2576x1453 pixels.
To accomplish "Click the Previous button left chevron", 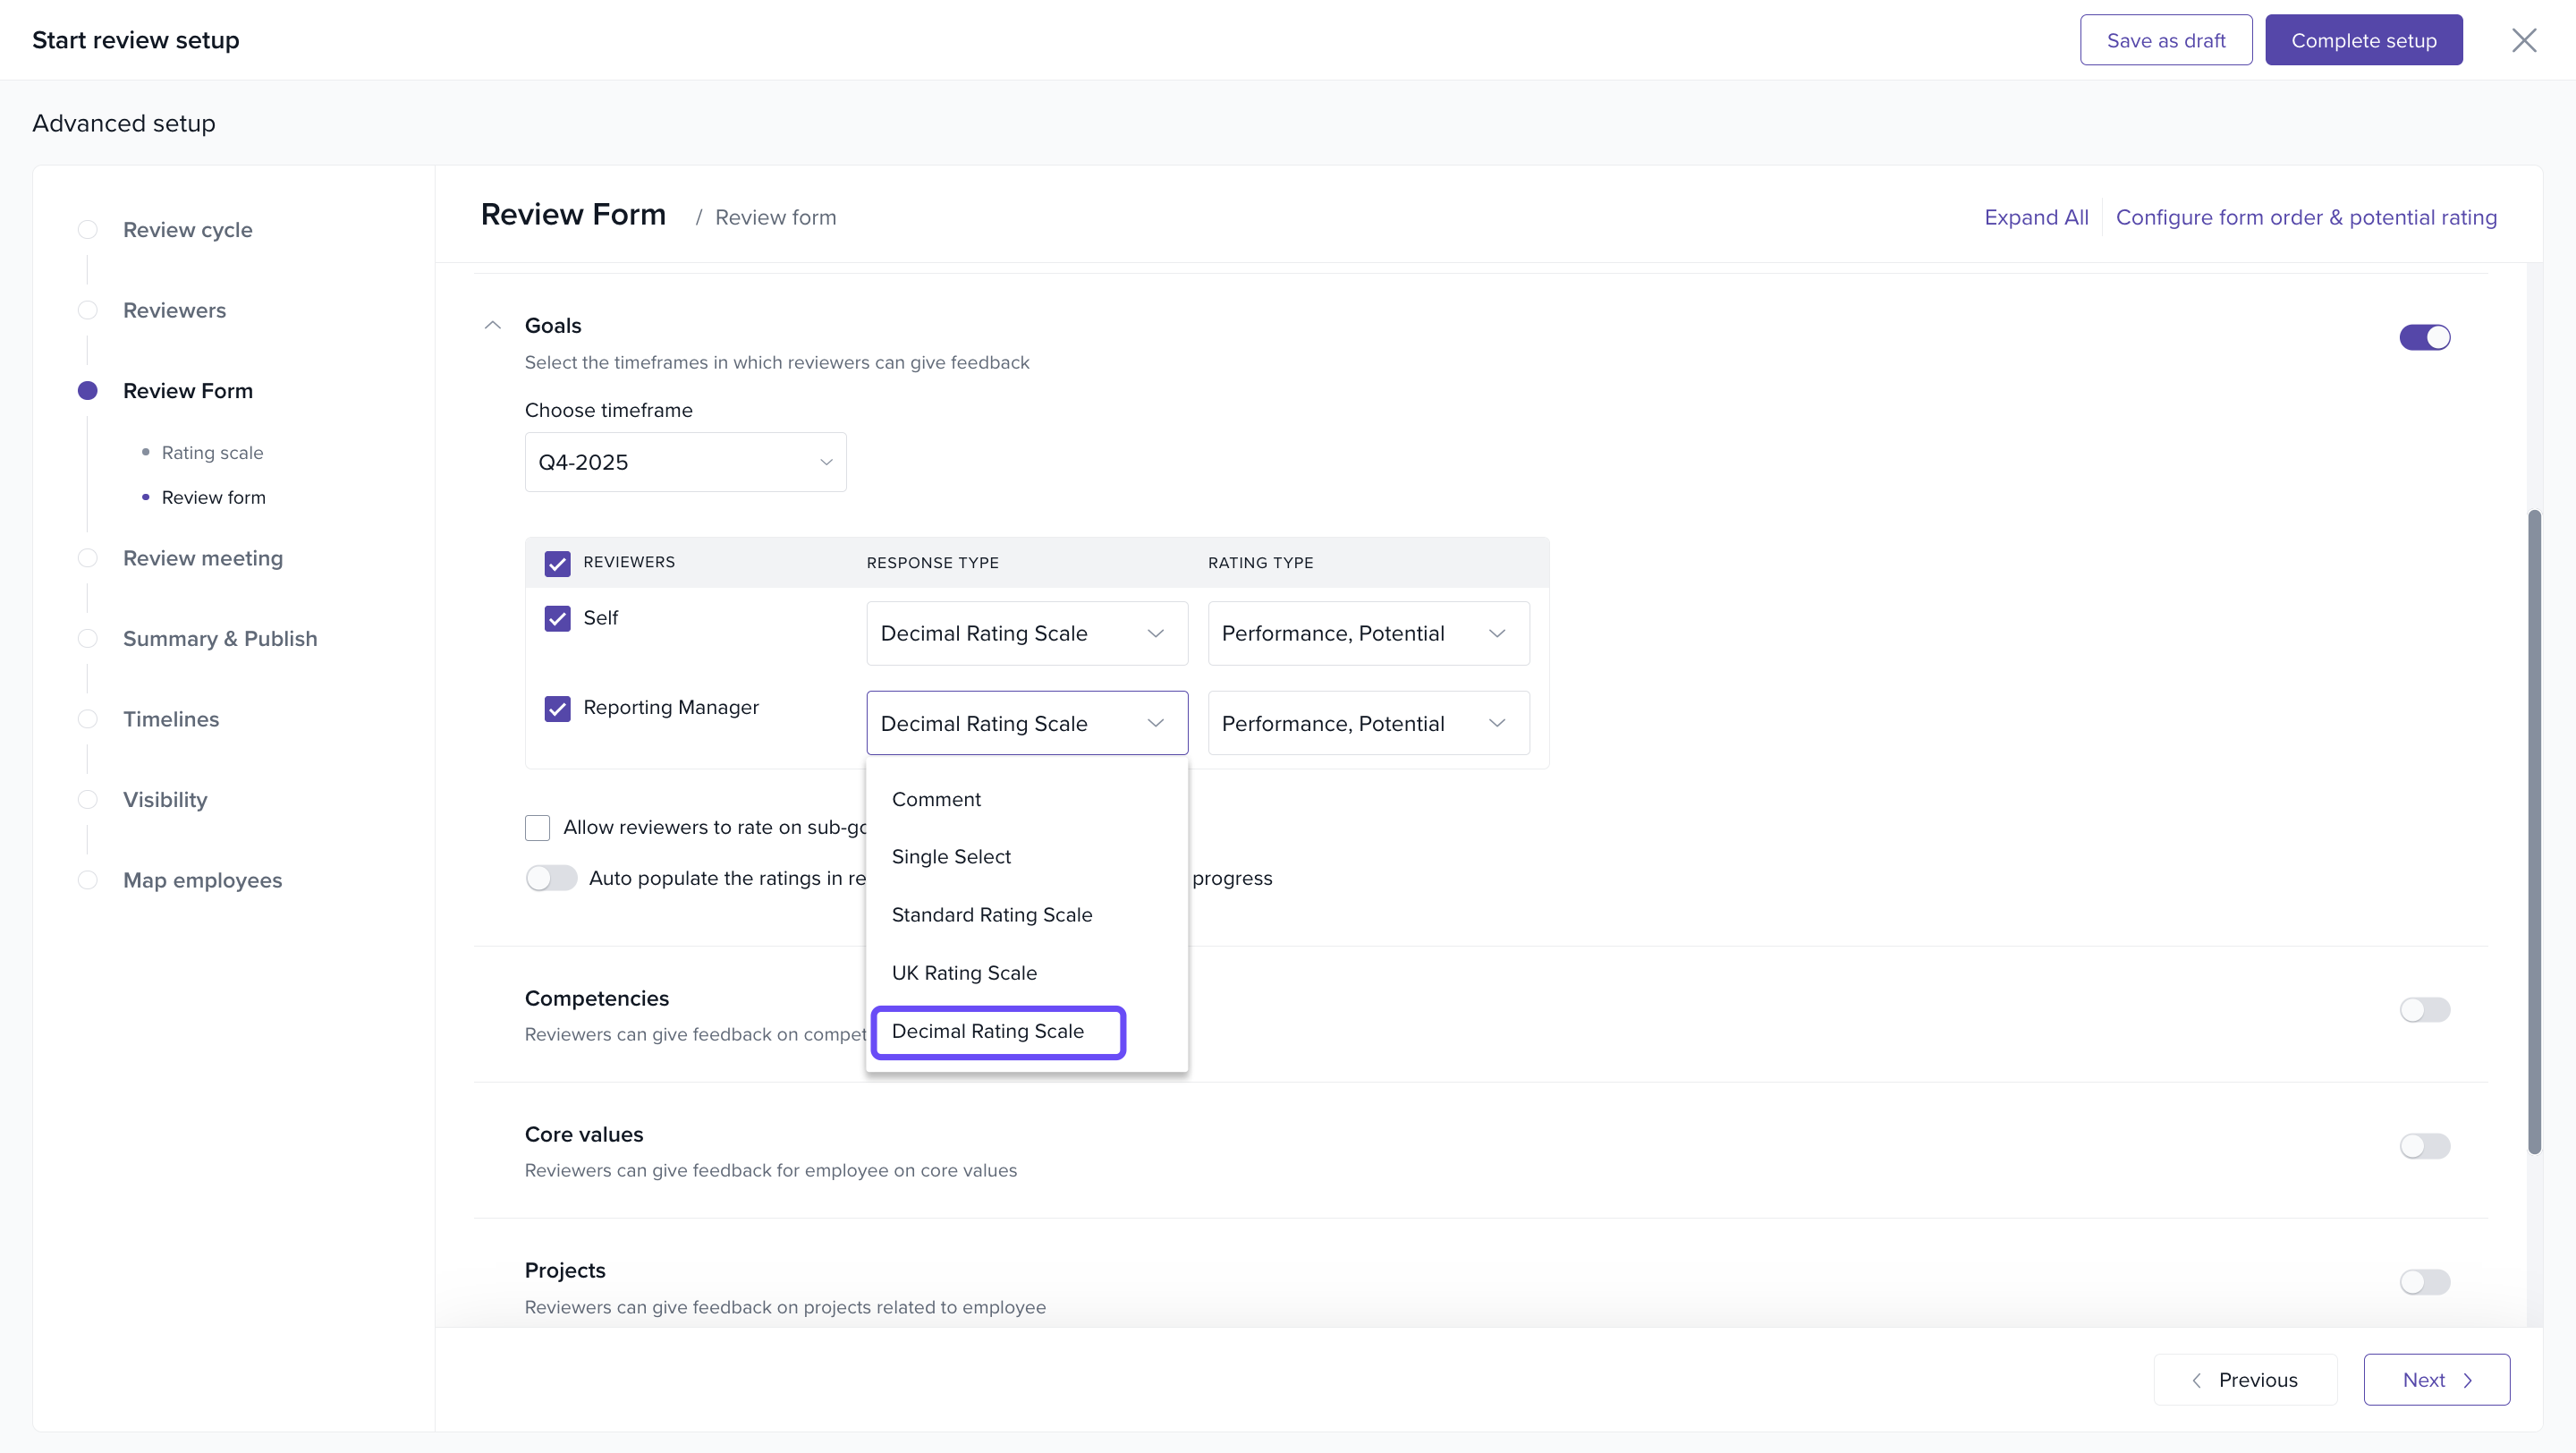I will [x=2197, y=1380].
